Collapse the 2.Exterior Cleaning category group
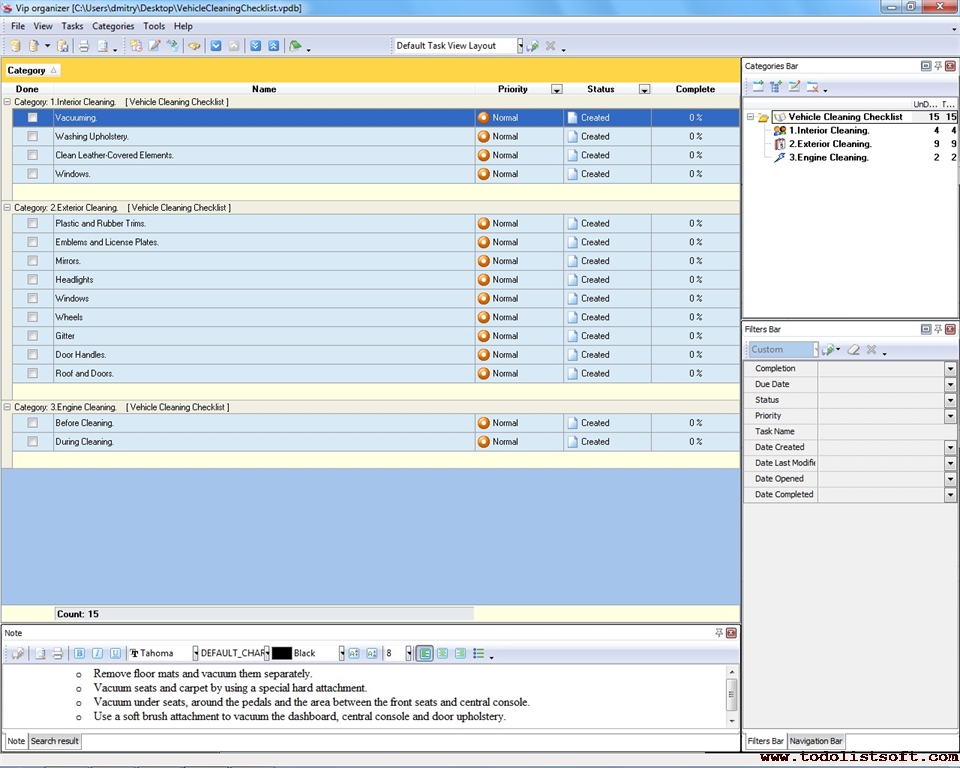The image size is (960, 768). pyautogui.click(x=8, y=208)
